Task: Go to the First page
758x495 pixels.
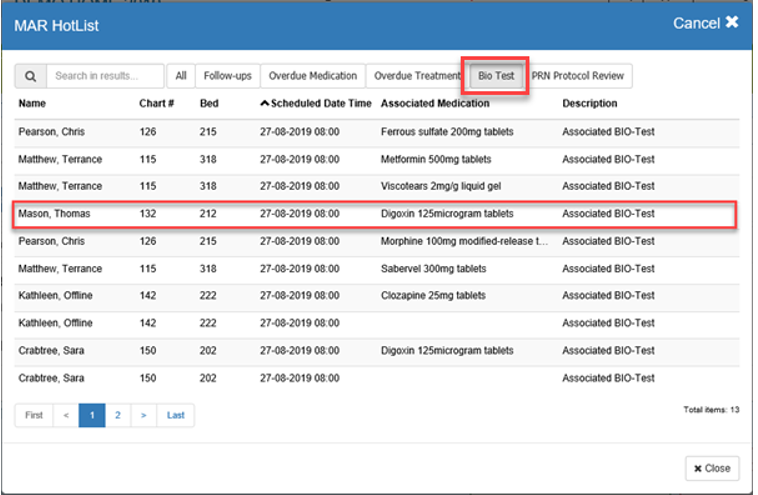Action: (34, 415)
